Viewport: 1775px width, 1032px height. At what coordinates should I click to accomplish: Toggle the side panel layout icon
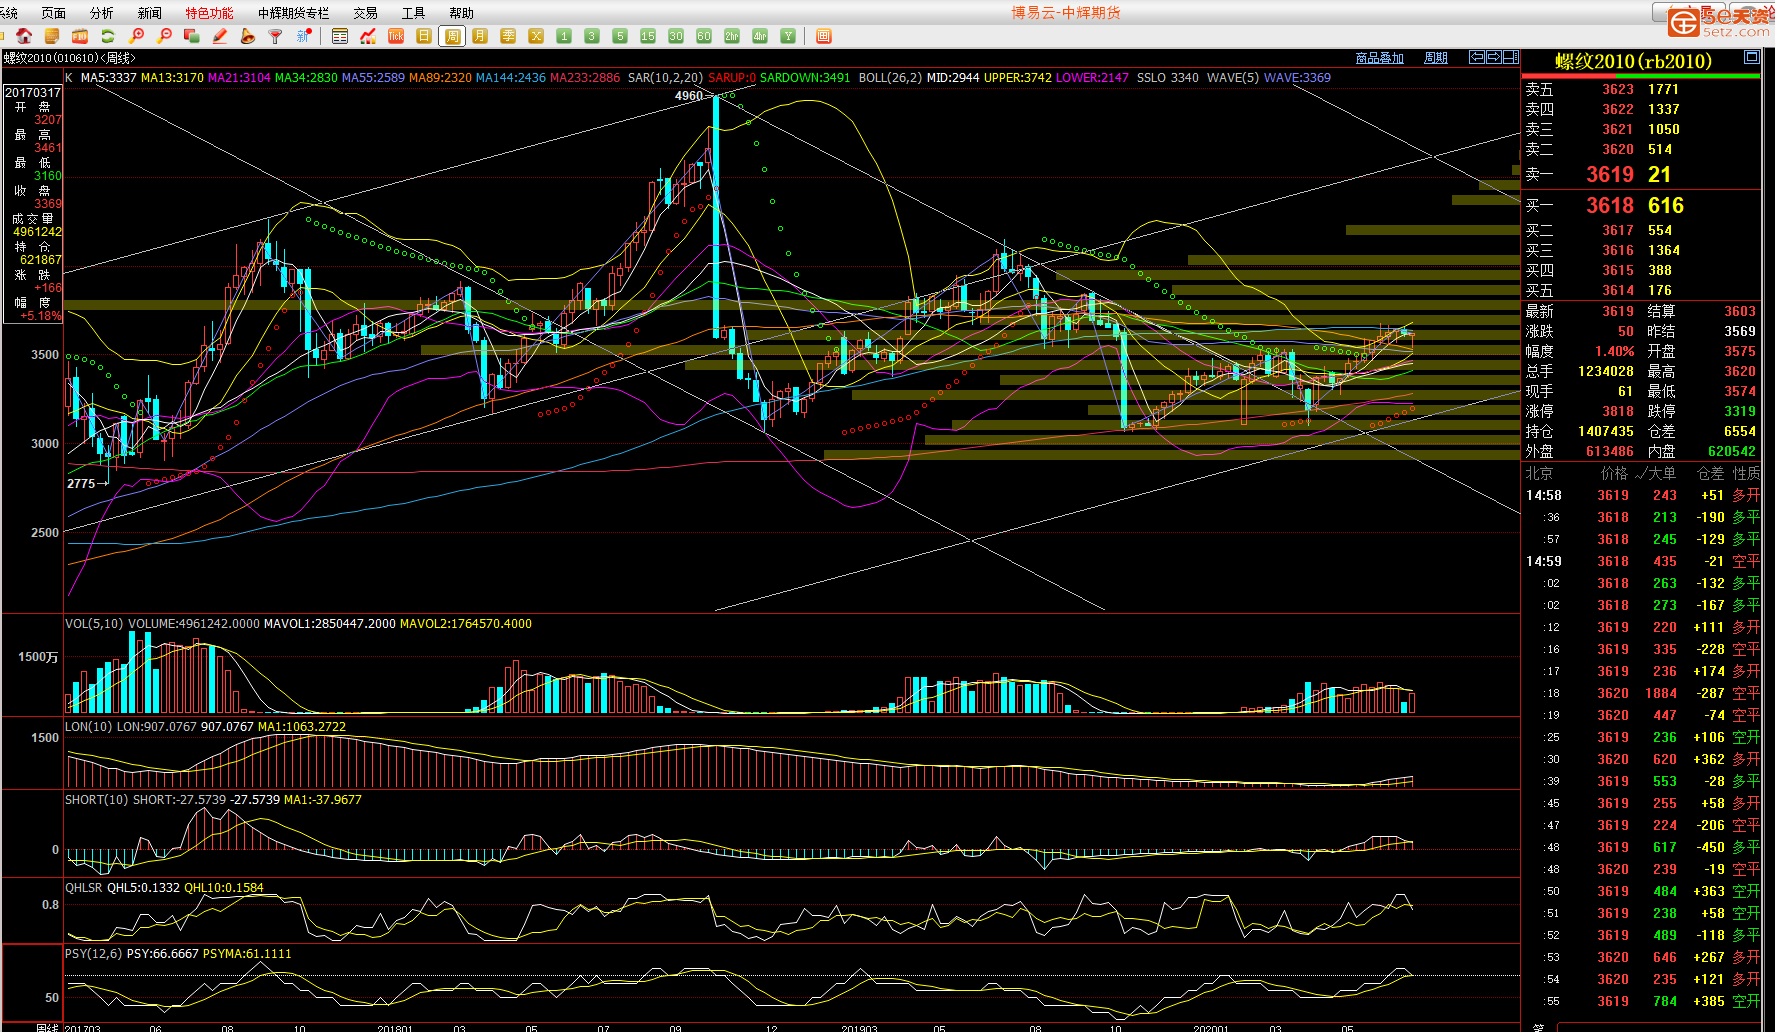(x=1511, y=57)
